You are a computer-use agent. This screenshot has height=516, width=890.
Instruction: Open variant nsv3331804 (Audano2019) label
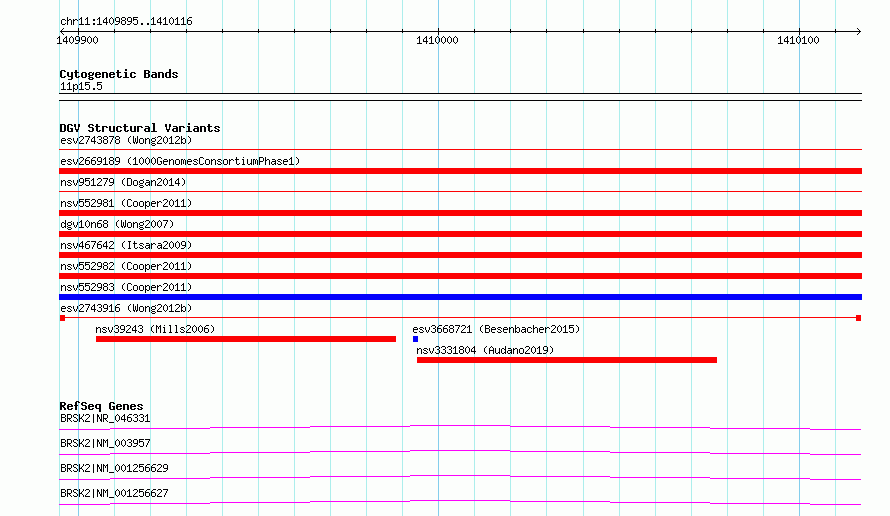485,350
